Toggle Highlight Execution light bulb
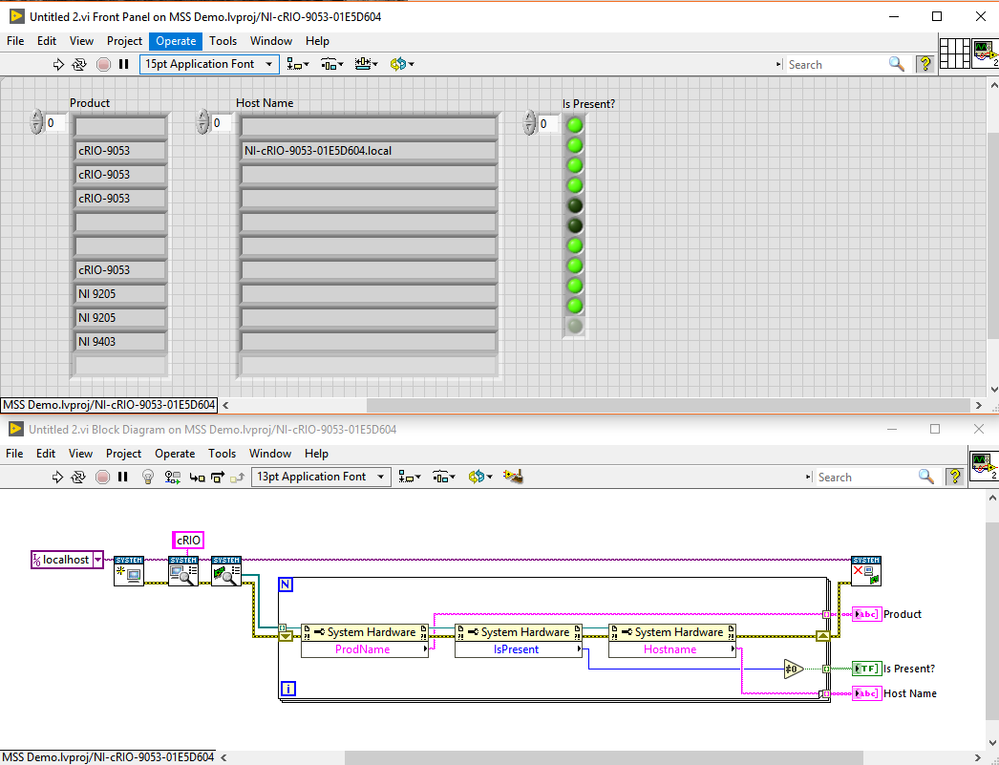999x765 pixels. (x=148, y=476)
